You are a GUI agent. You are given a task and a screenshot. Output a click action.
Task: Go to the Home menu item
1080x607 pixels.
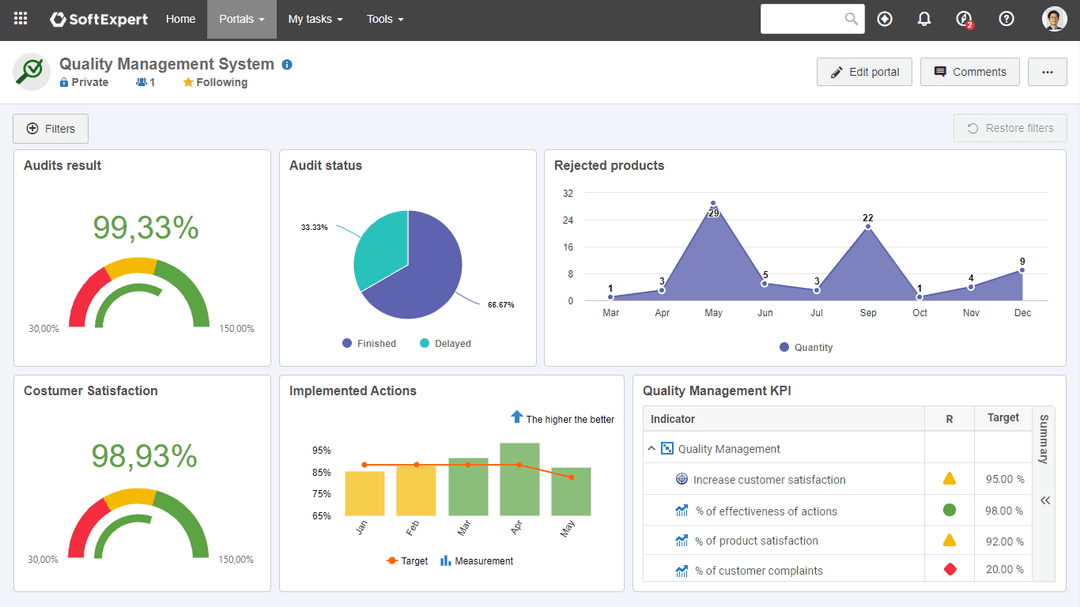pos(180,19)
